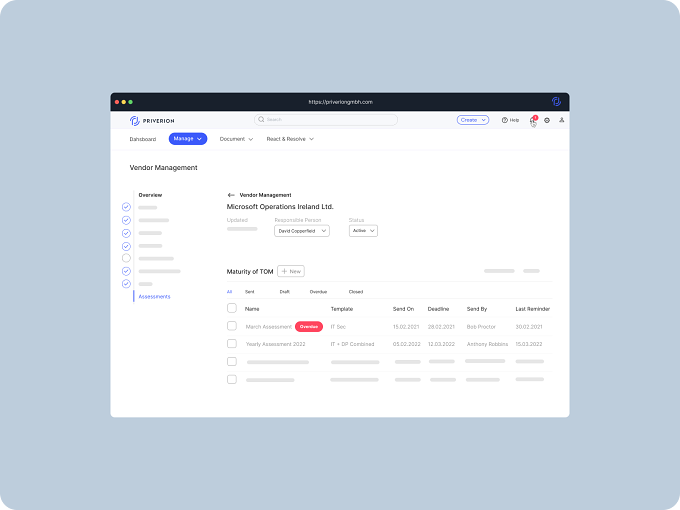
Task: Click the IT Sec template cell
Action: (338, 327)
